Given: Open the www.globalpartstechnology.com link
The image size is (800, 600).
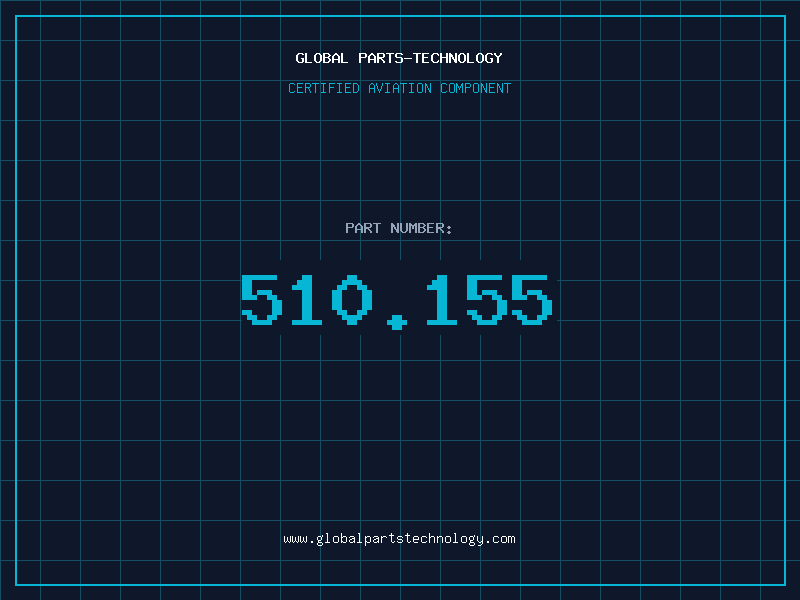Looking at the screenshot, I should tap(399, 539).
